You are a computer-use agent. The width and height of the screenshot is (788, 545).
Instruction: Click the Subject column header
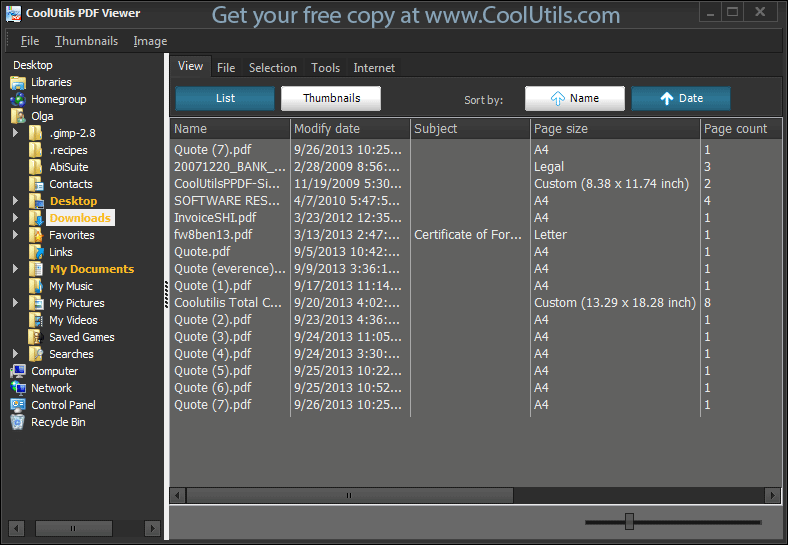pyautogui.click(x=470, y=129)
